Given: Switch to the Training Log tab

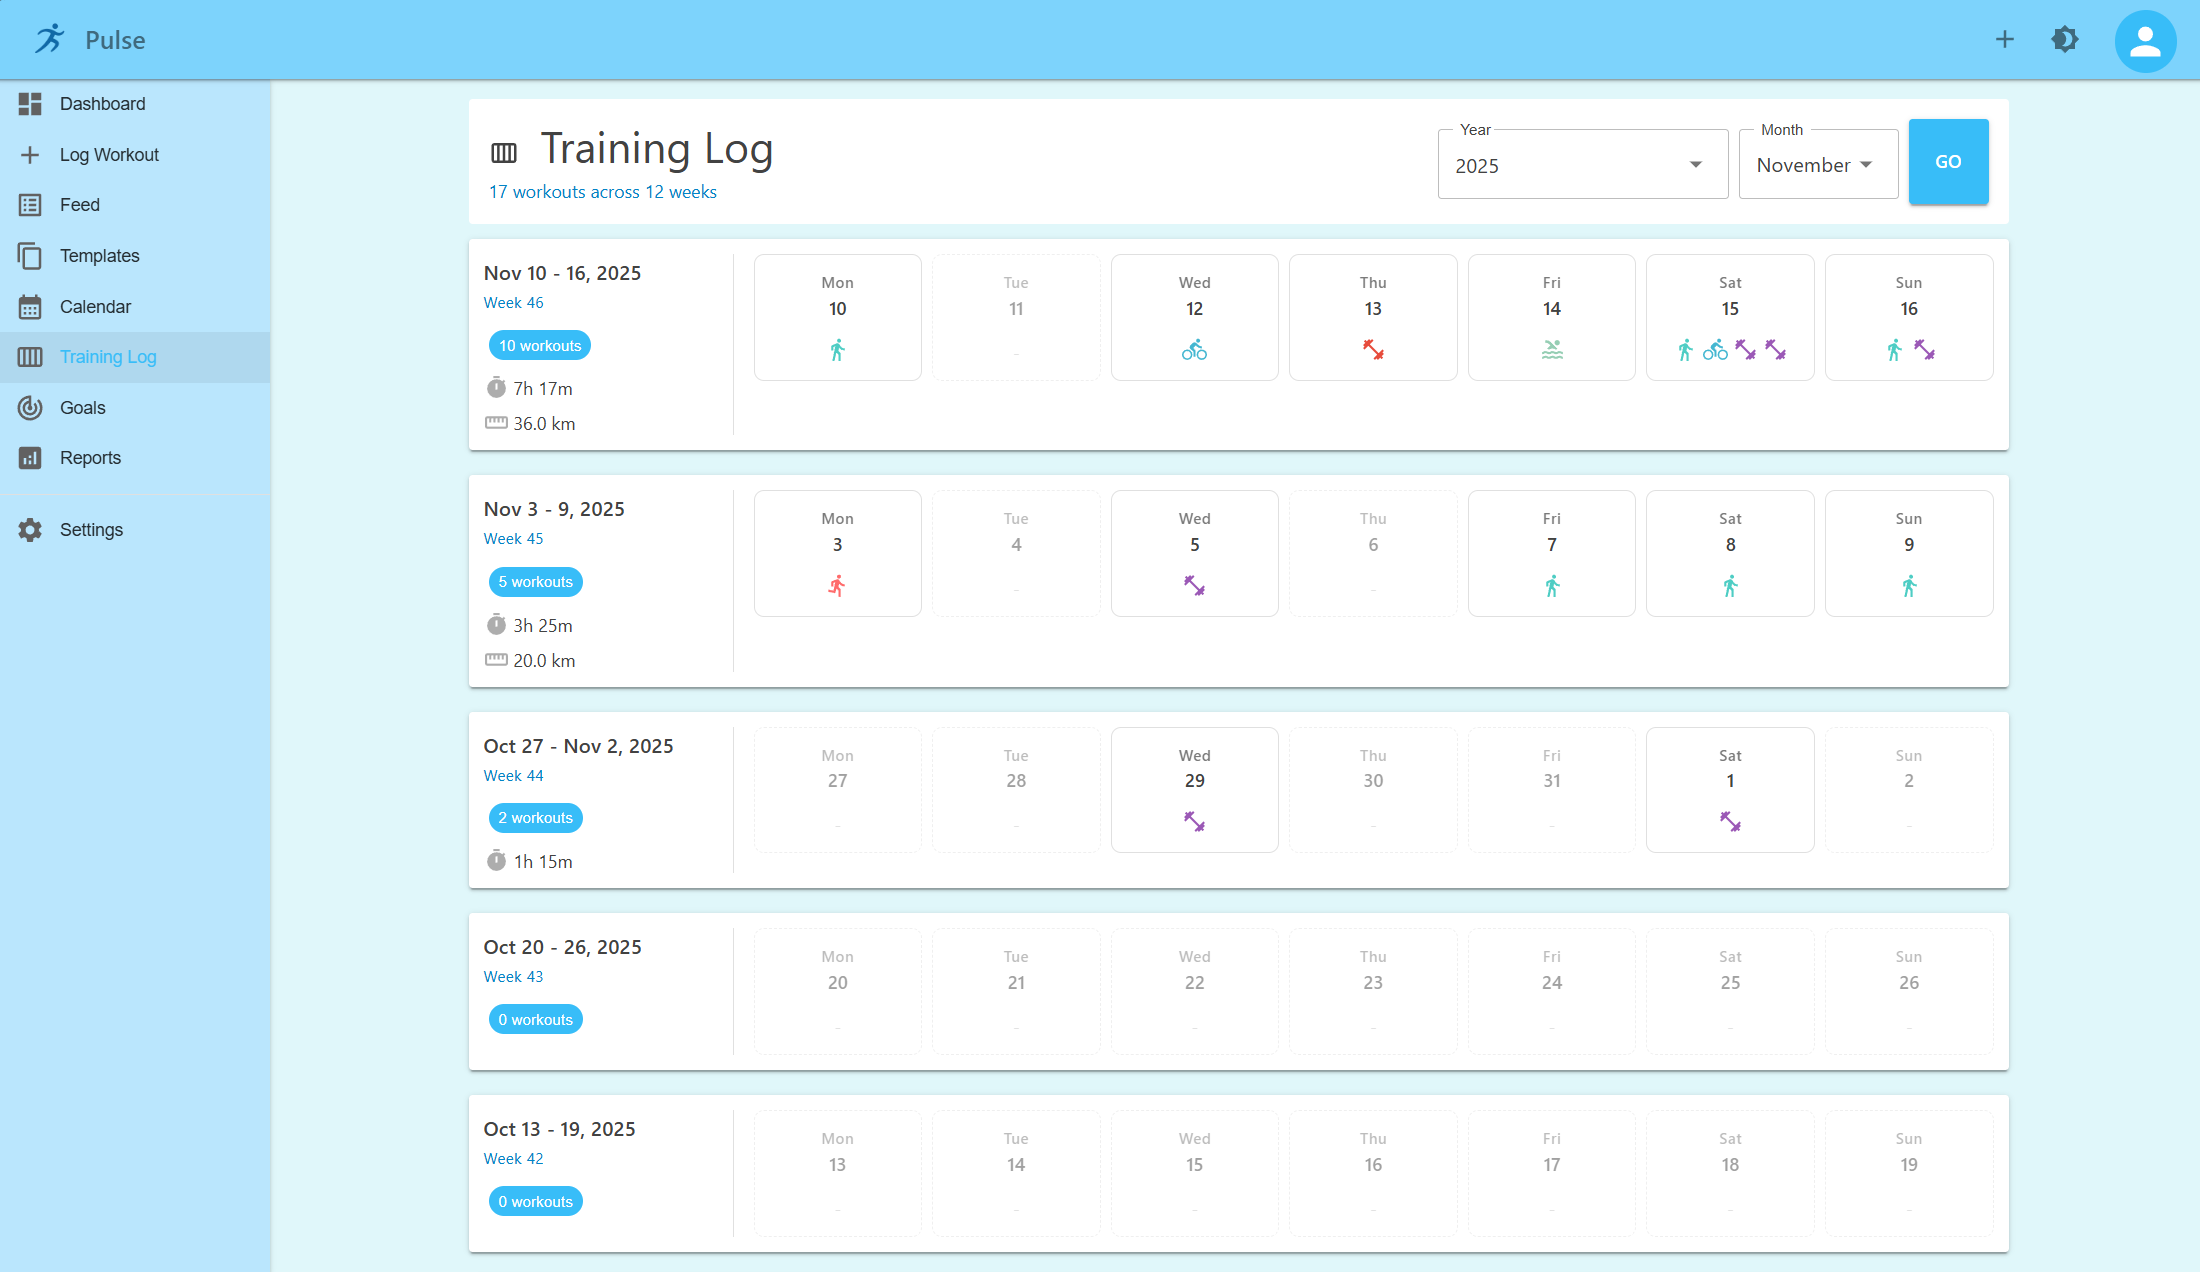Looking at the screenshot, I should [107, 356].
